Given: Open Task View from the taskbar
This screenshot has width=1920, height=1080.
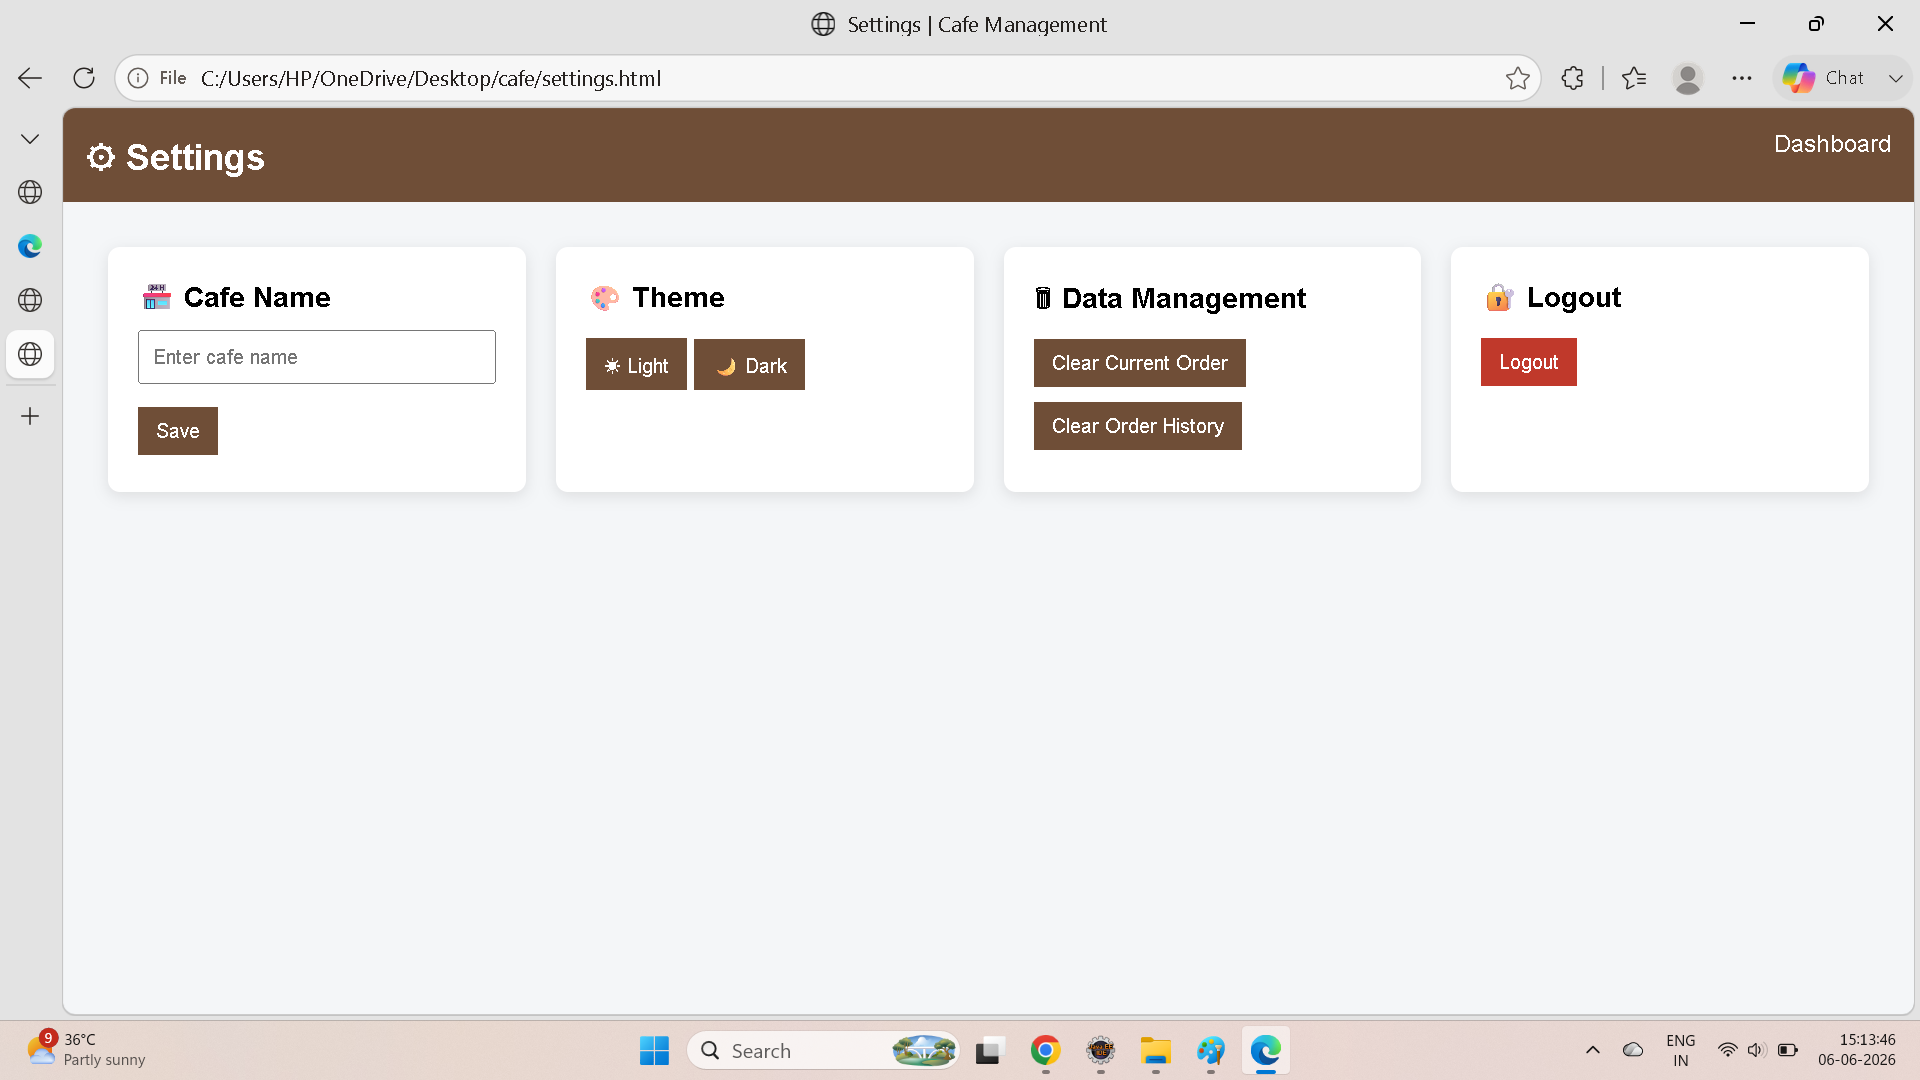Looking at the screenshot, I should (x=988, y=1051).
